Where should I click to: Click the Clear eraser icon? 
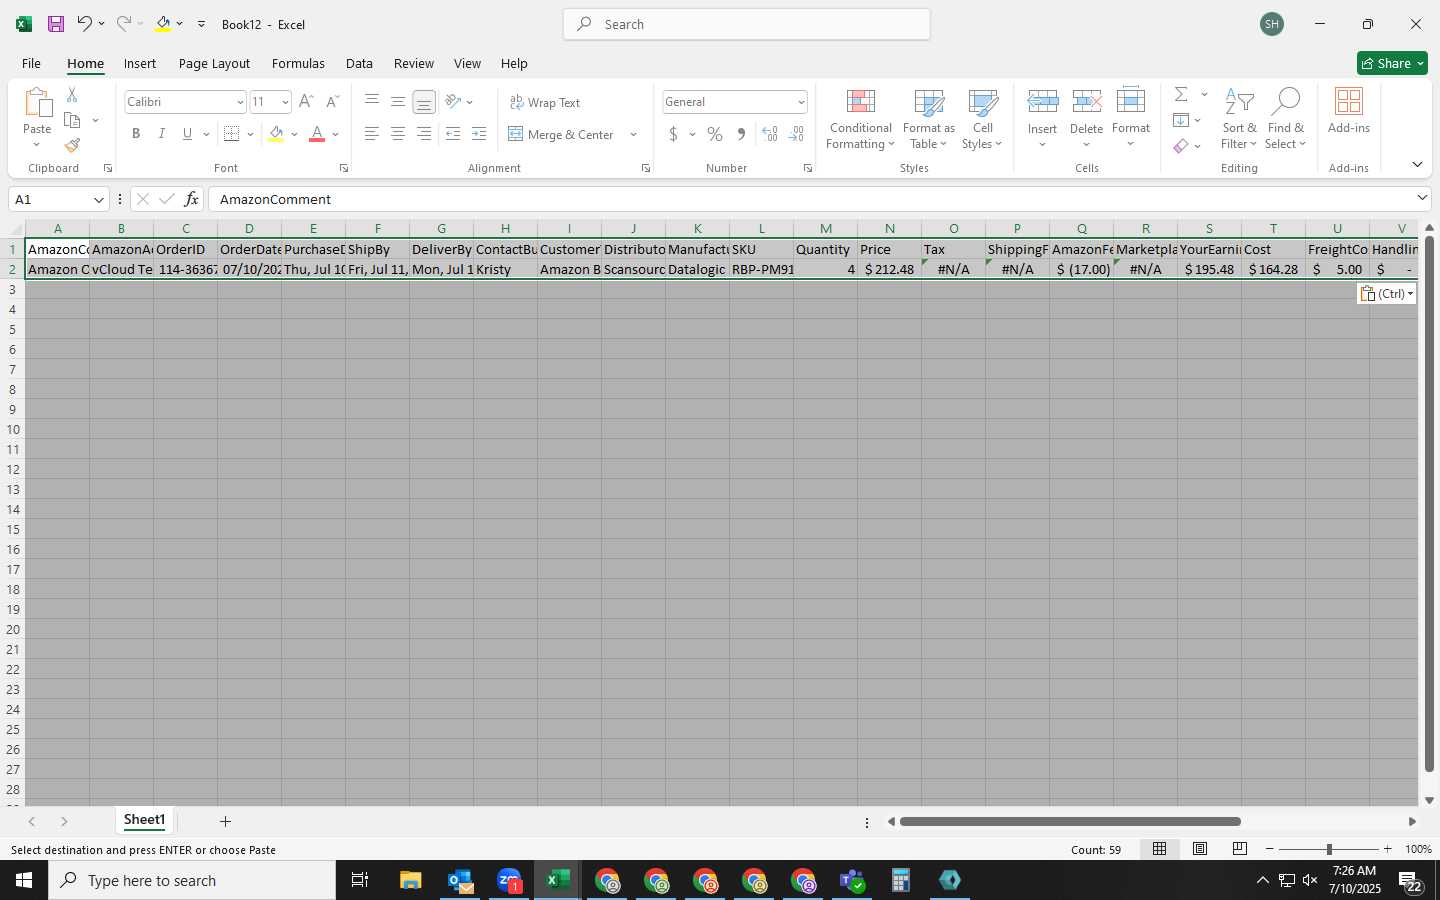pos(1181,146)
